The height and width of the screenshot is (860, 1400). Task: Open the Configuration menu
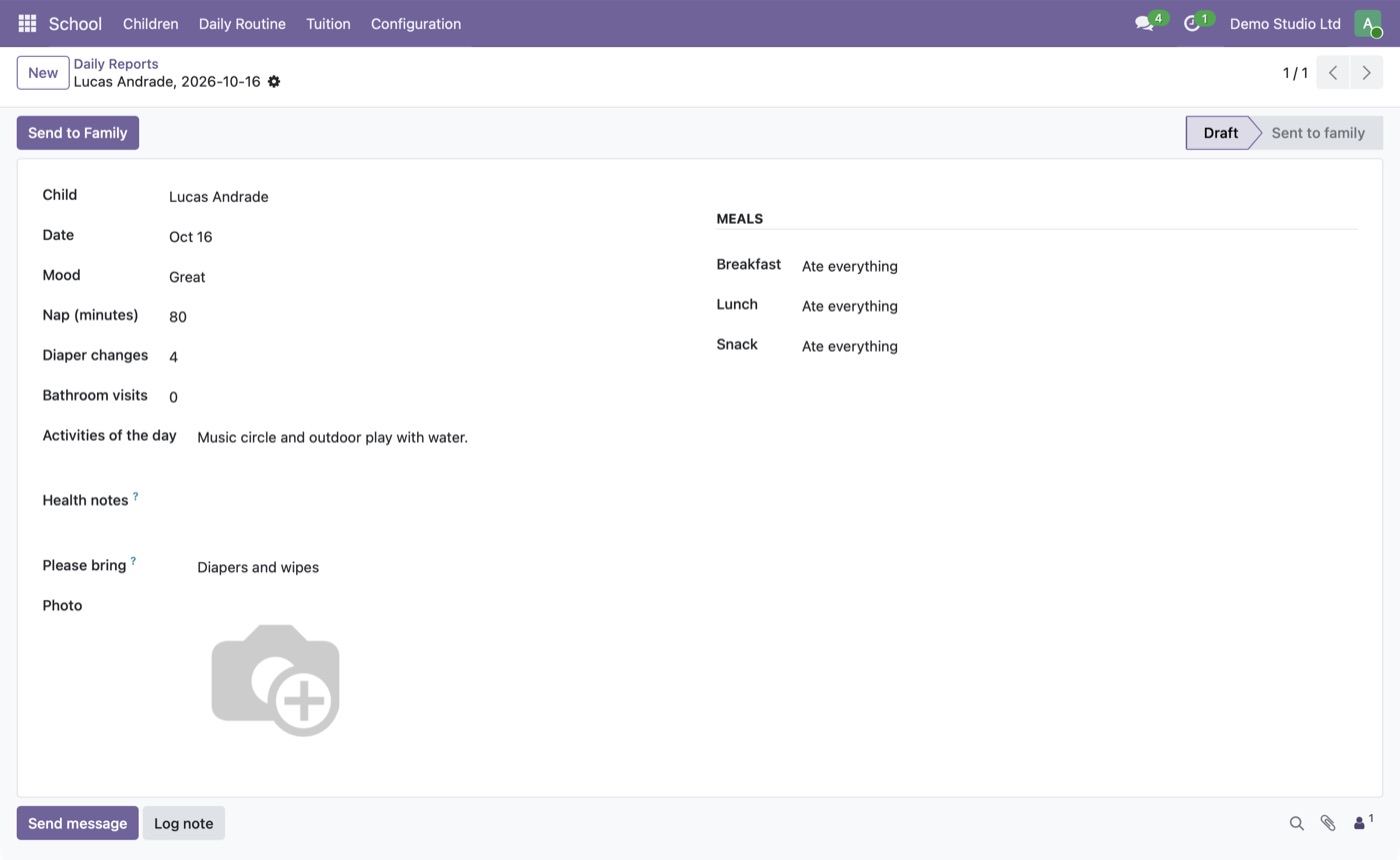[416, 23]
